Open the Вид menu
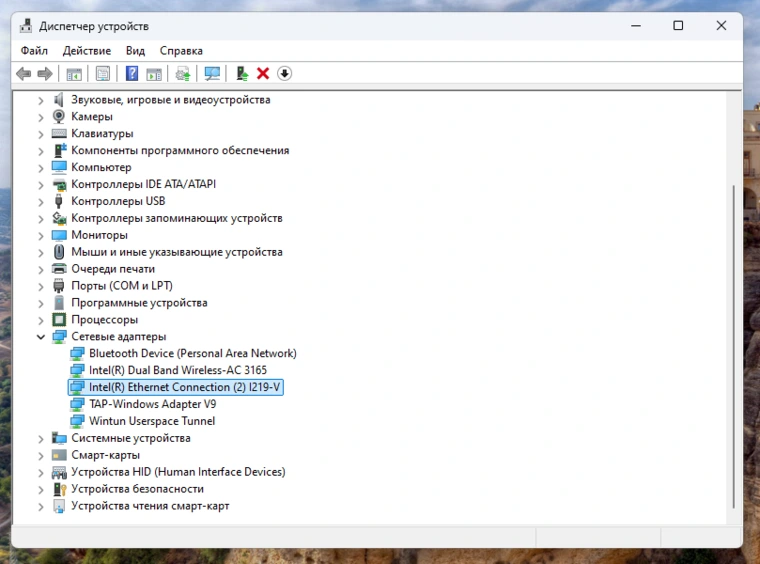This screenshot has width=760, height=564. (135, 50)
